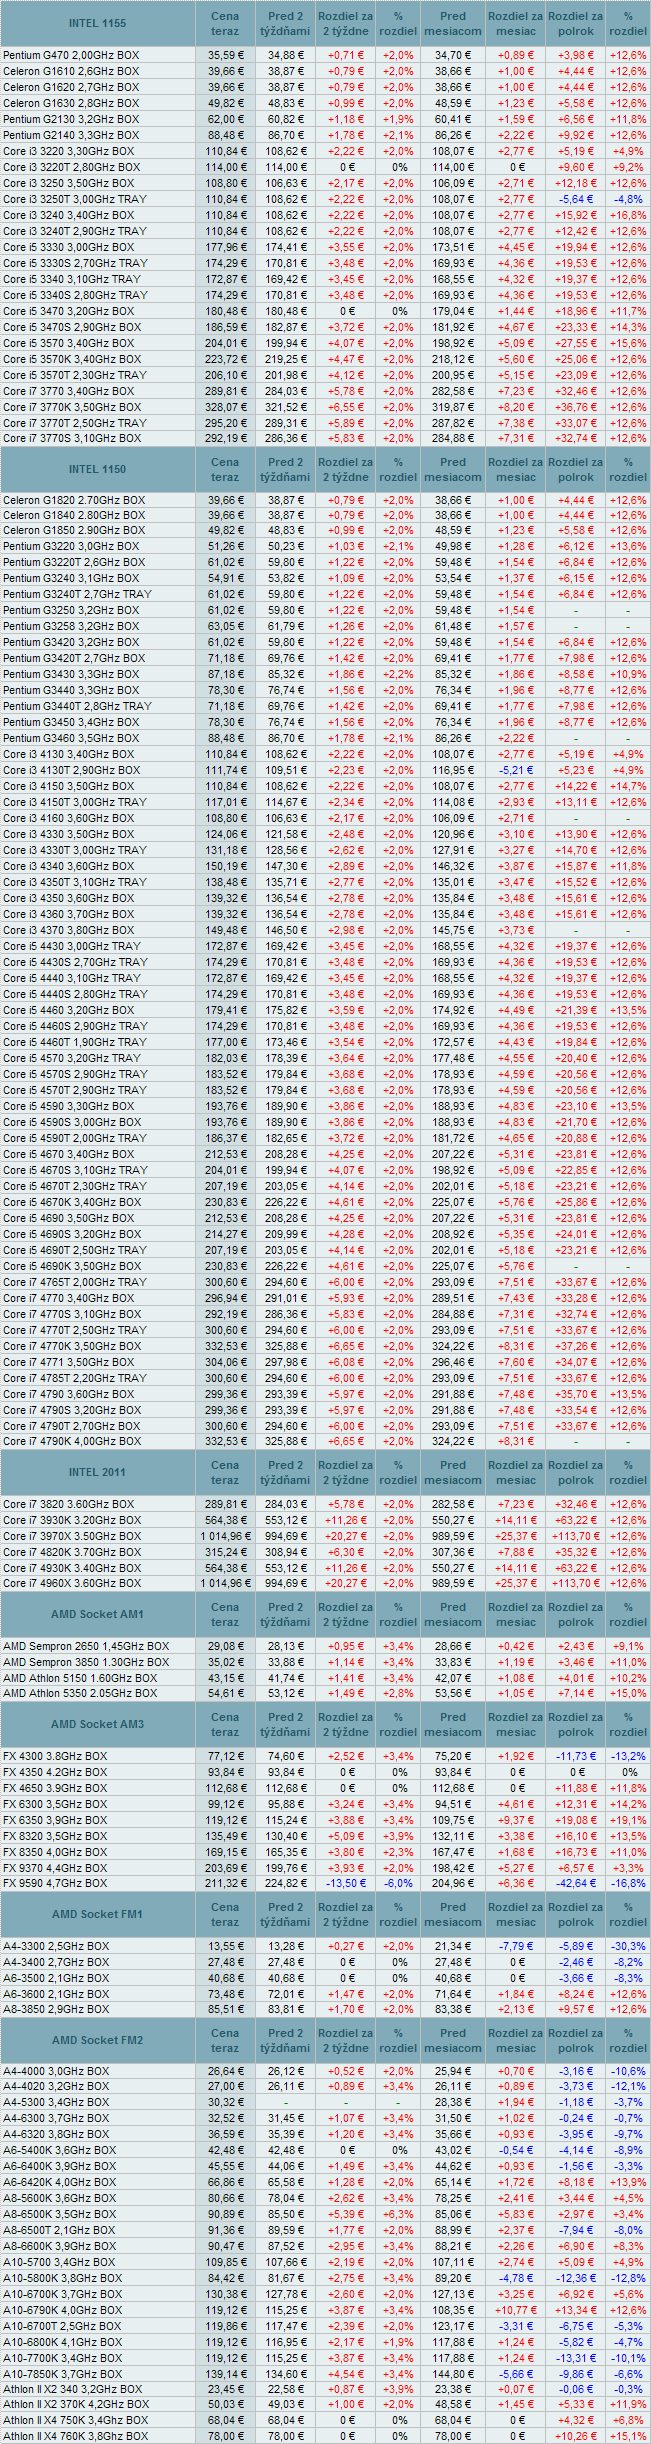Select the Core i3 4370 3,80GHz BOX row label
This screenshot has height=2444, width=651.
click(x=68, y=930)
